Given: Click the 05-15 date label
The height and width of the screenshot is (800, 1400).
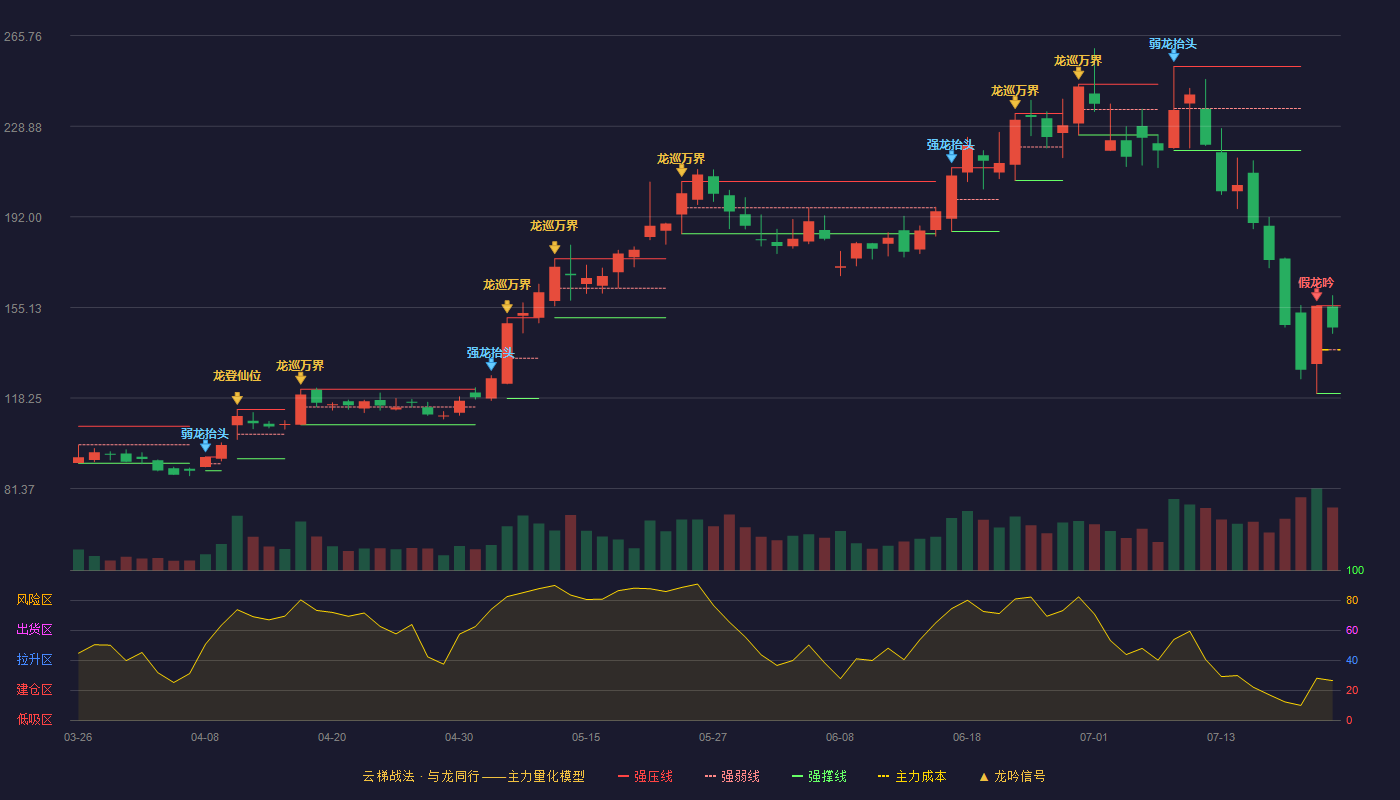Looking at the screenshot, I should click(x=586, y=737).
